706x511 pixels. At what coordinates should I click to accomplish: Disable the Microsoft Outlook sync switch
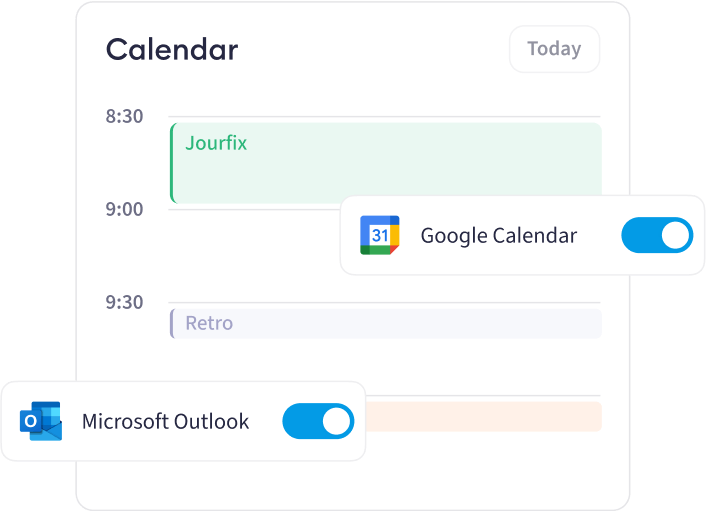[x=318, y=421]
